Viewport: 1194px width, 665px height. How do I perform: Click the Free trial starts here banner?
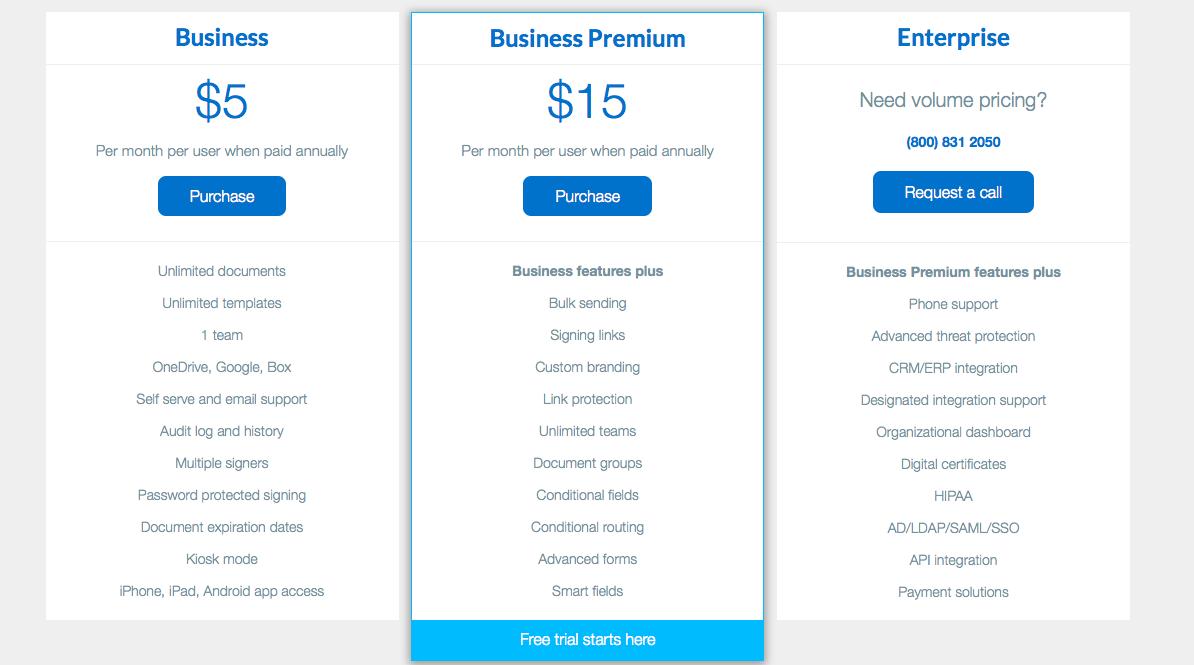click(587, 640)
